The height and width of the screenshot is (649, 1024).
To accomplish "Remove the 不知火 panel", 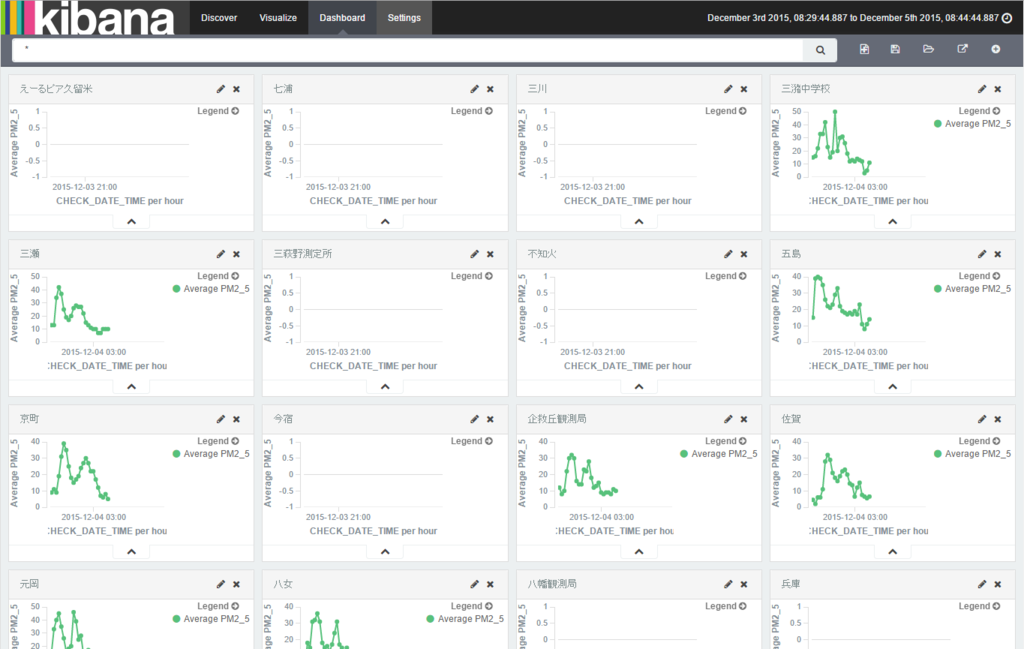I will pos(744,254).
